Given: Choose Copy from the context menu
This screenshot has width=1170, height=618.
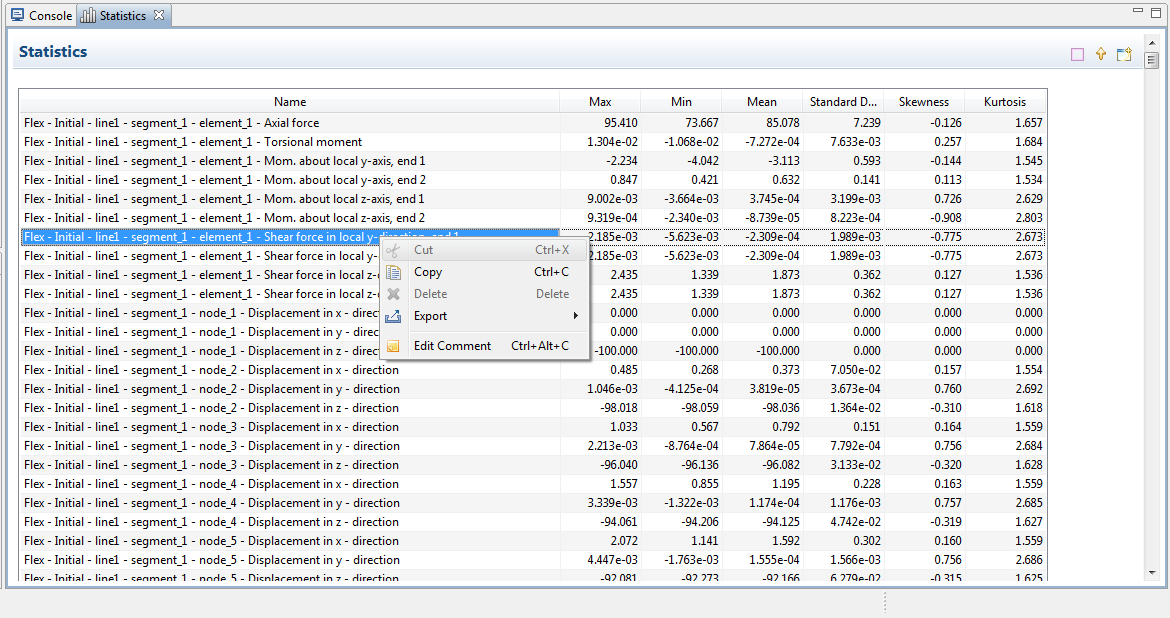Looking at the screenshot, I should click(x=428, y=272).
